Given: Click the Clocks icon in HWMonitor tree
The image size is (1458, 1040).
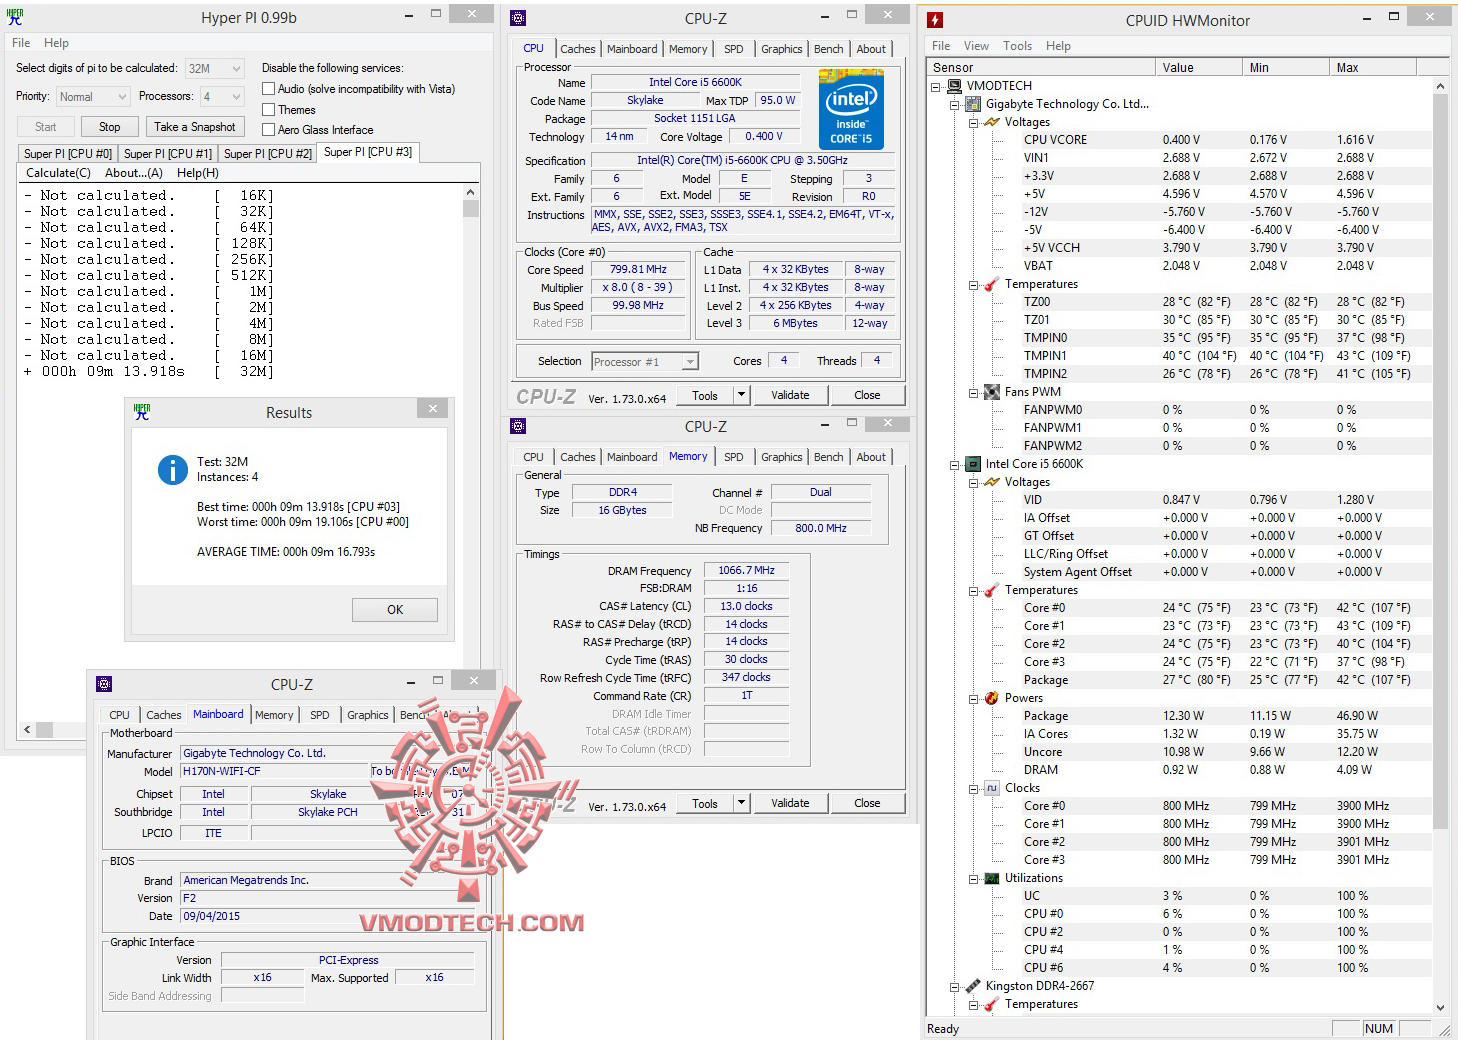Looking at the screenshot, I should pos(992,788).
